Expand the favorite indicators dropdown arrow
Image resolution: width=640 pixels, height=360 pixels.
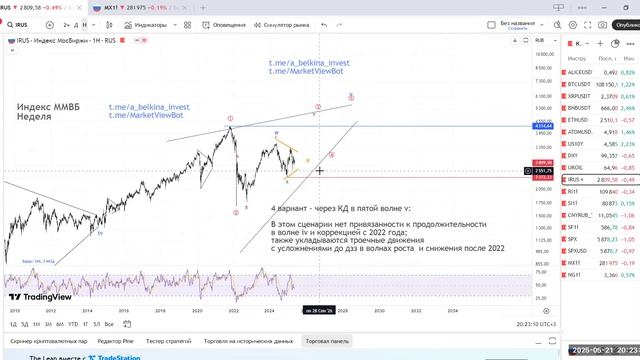[x=175, y=25]
